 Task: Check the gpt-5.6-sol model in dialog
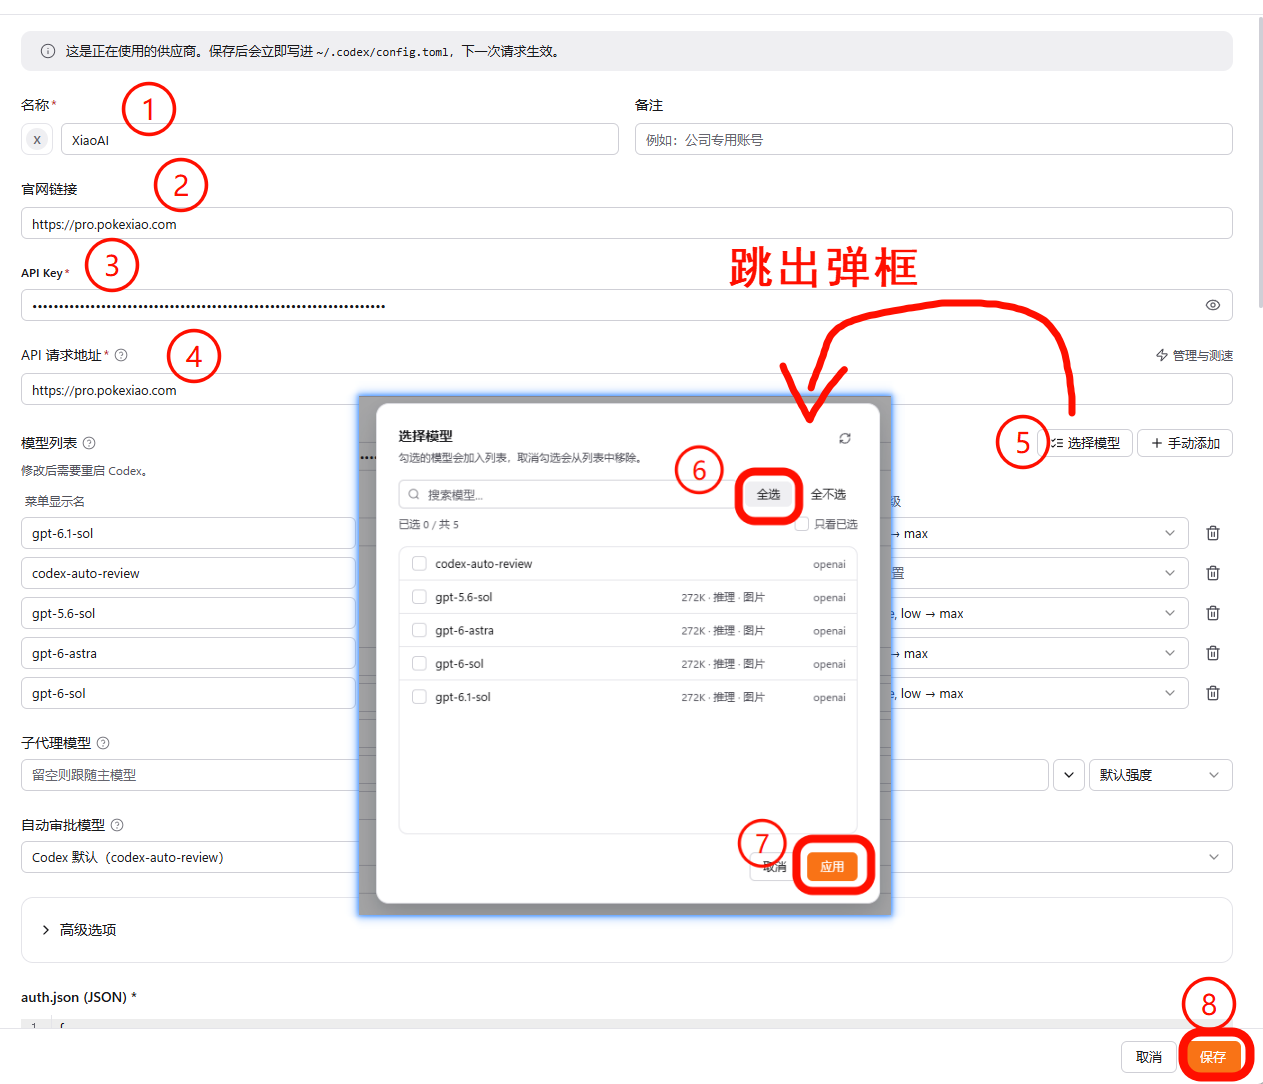pos(419,597)
